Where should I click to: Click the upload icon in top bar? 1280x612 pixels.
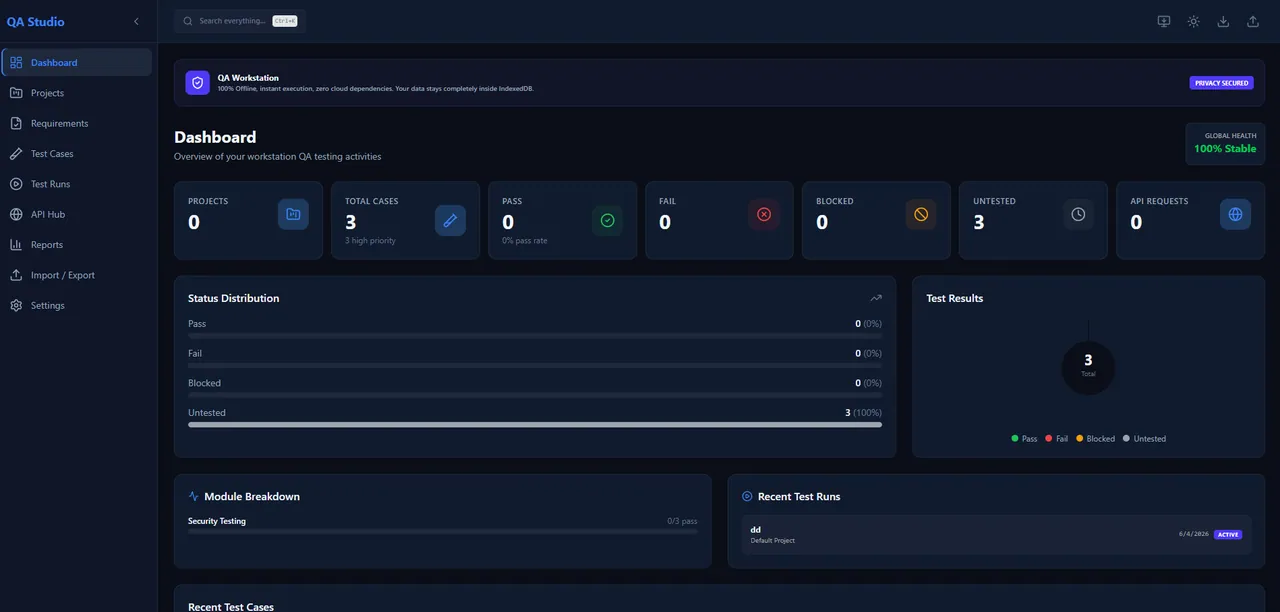tap(1253, 21)
